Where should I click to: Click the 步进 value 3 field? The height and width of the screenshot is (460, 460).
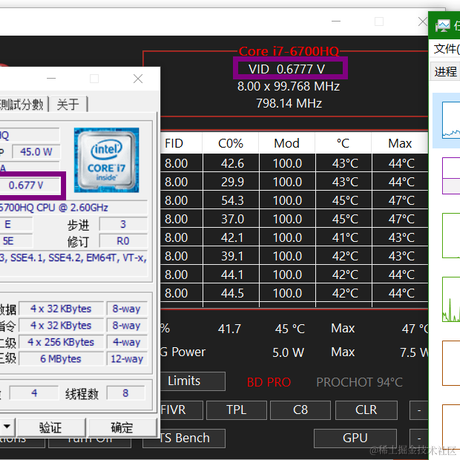coord(123,224)
